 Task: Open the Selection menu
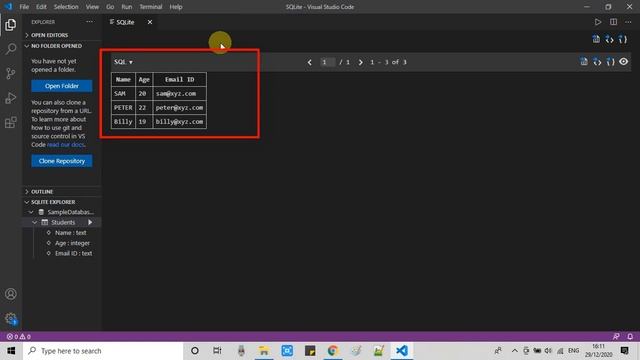click(66, 7)
